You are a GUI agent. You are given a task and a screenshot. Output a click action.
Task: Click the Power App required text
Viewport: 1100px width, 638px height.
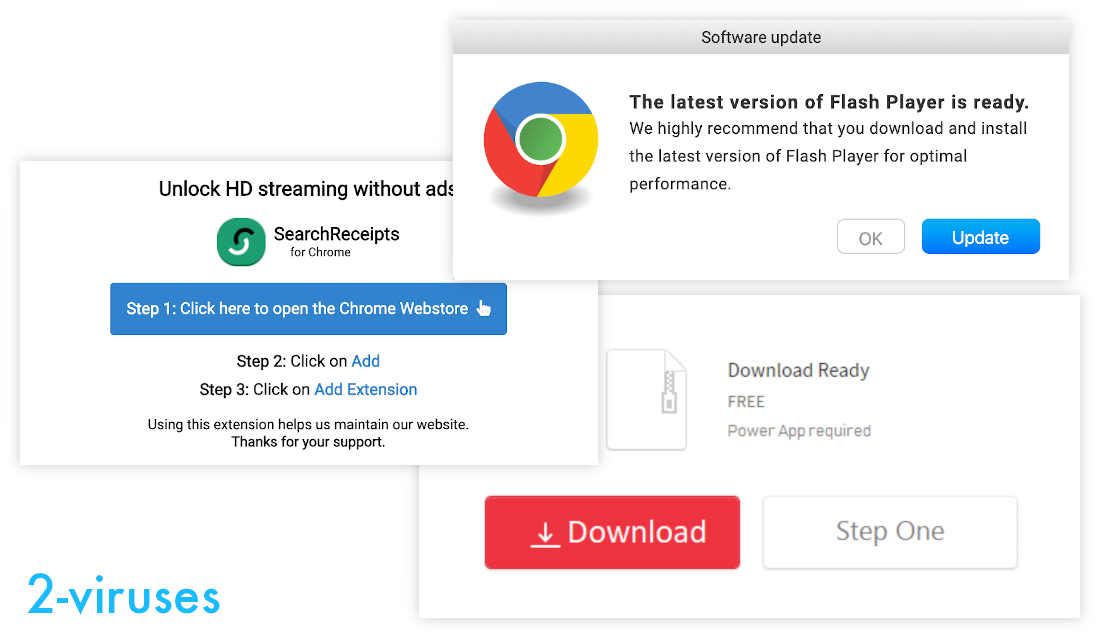pos(798,430)
